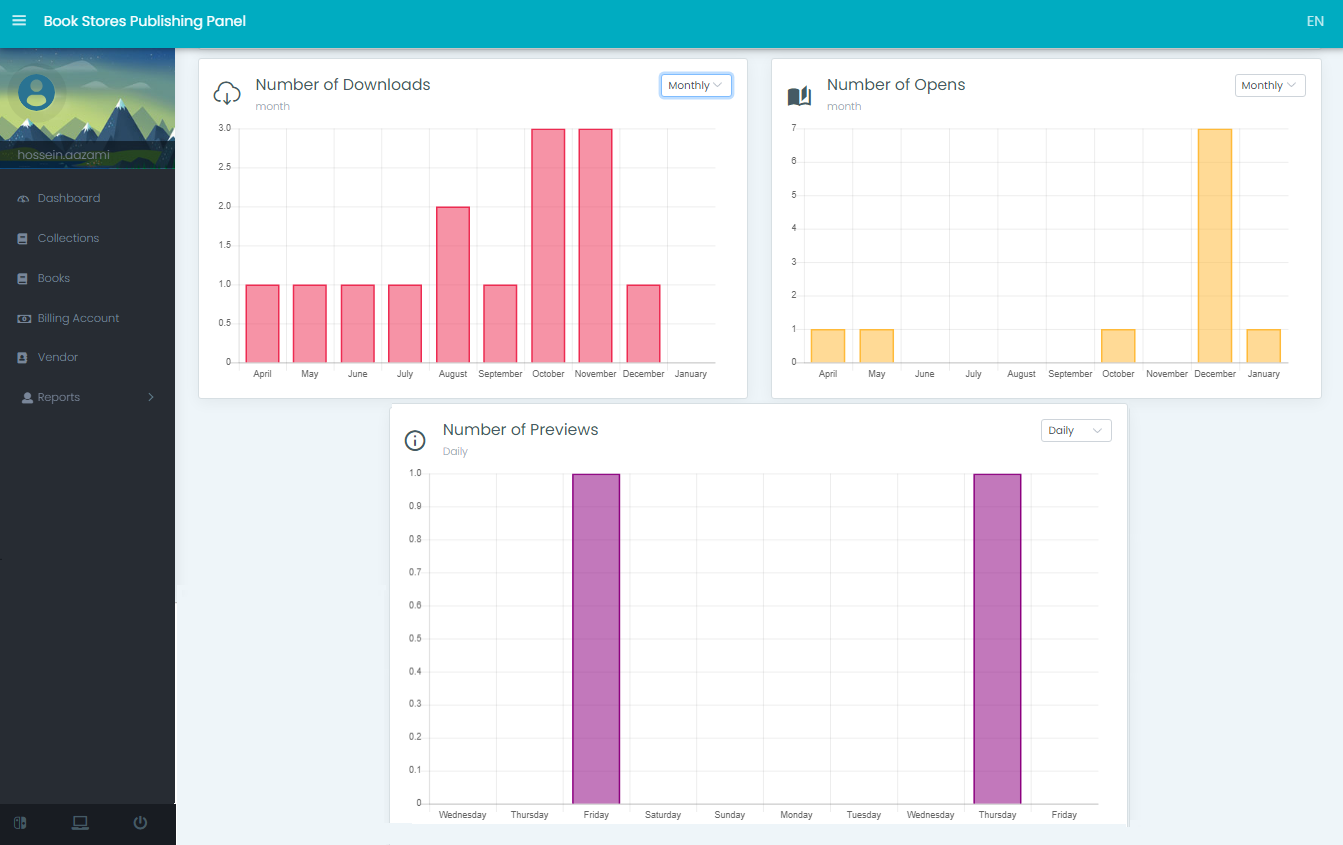Image resolution: width=1343 pixels, height=845 pixels.
Task: Click the hossein.aazami username link
Action: click(63, 155)
